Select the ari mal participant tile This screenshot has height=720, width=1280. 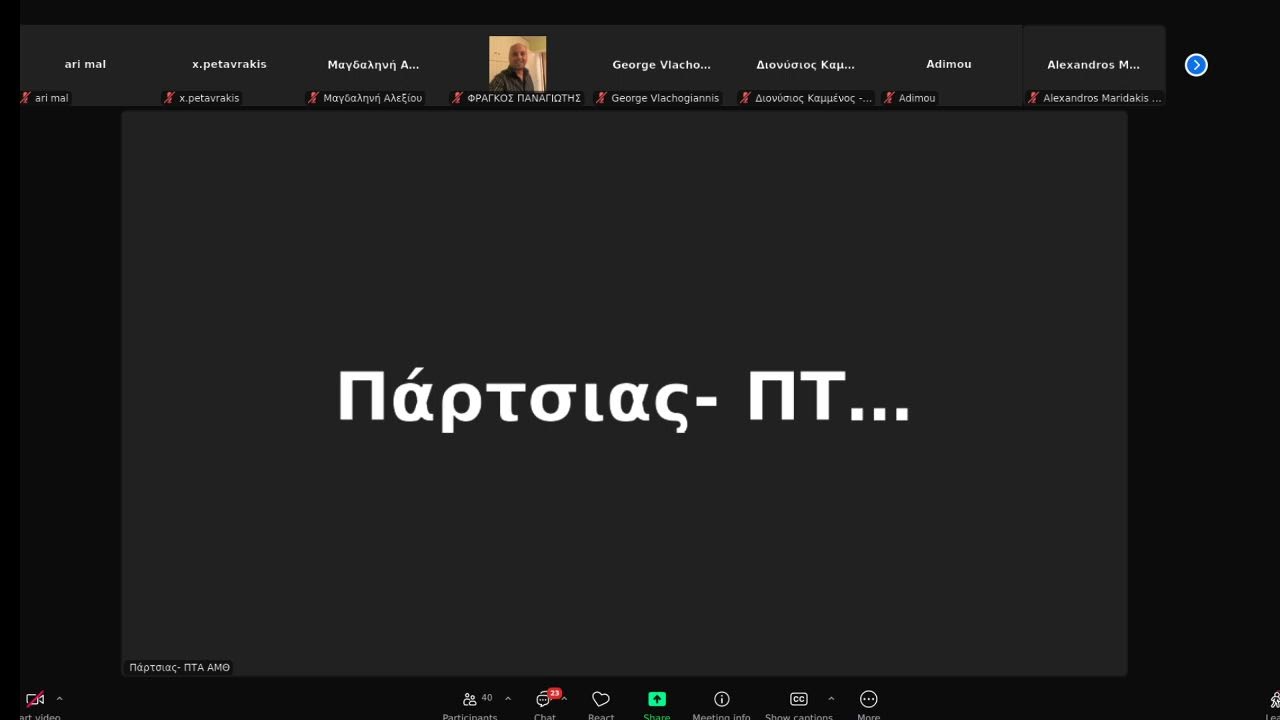[85, 65]
